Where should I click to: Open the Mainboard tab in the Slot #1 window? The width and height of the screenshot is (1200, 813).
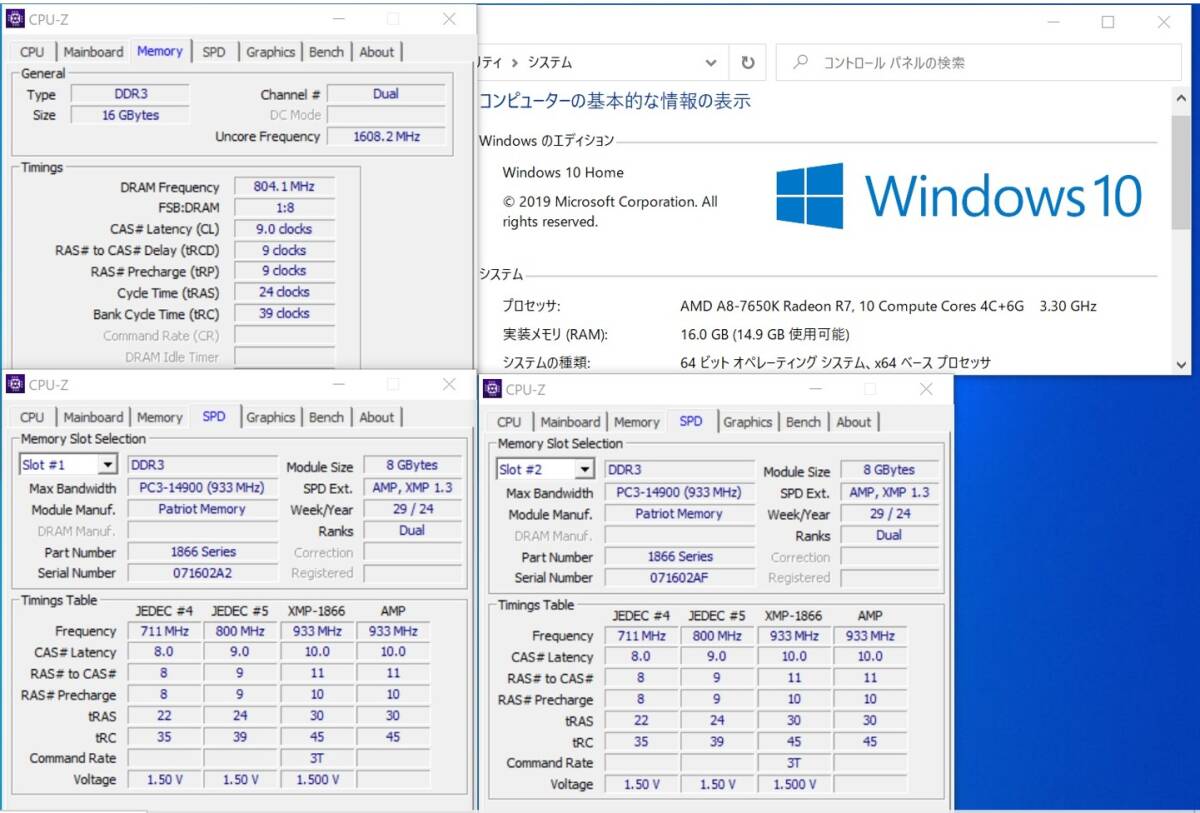pos(93,417)
